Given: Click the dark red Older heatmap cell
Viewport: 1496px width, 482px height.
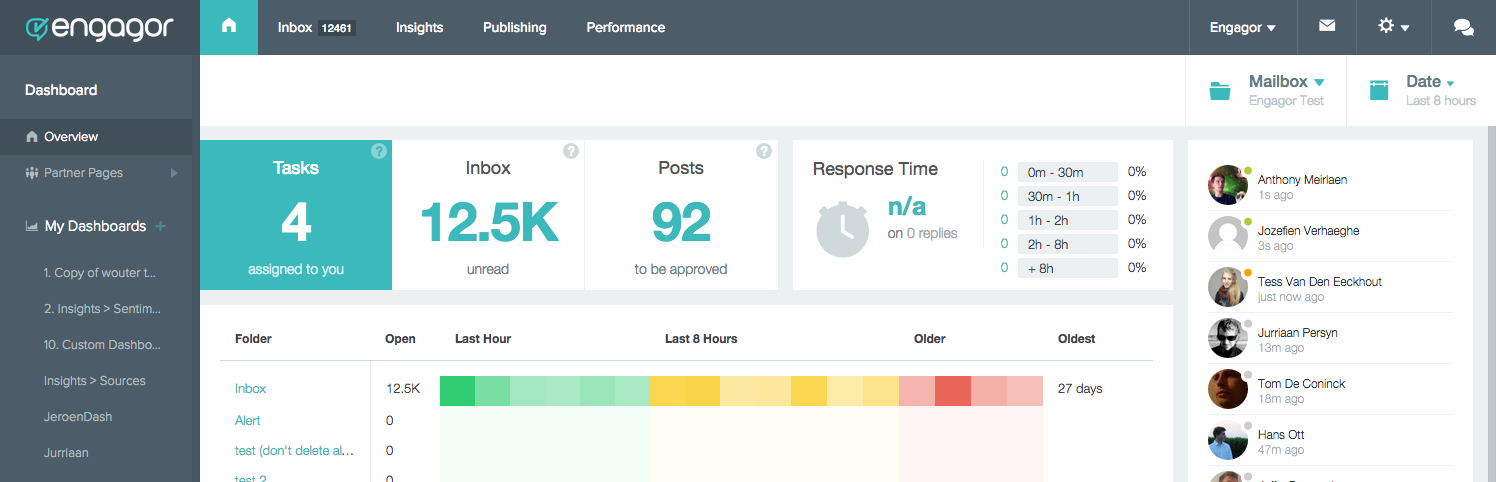Looking at the screenshot, I should point(952,391).
